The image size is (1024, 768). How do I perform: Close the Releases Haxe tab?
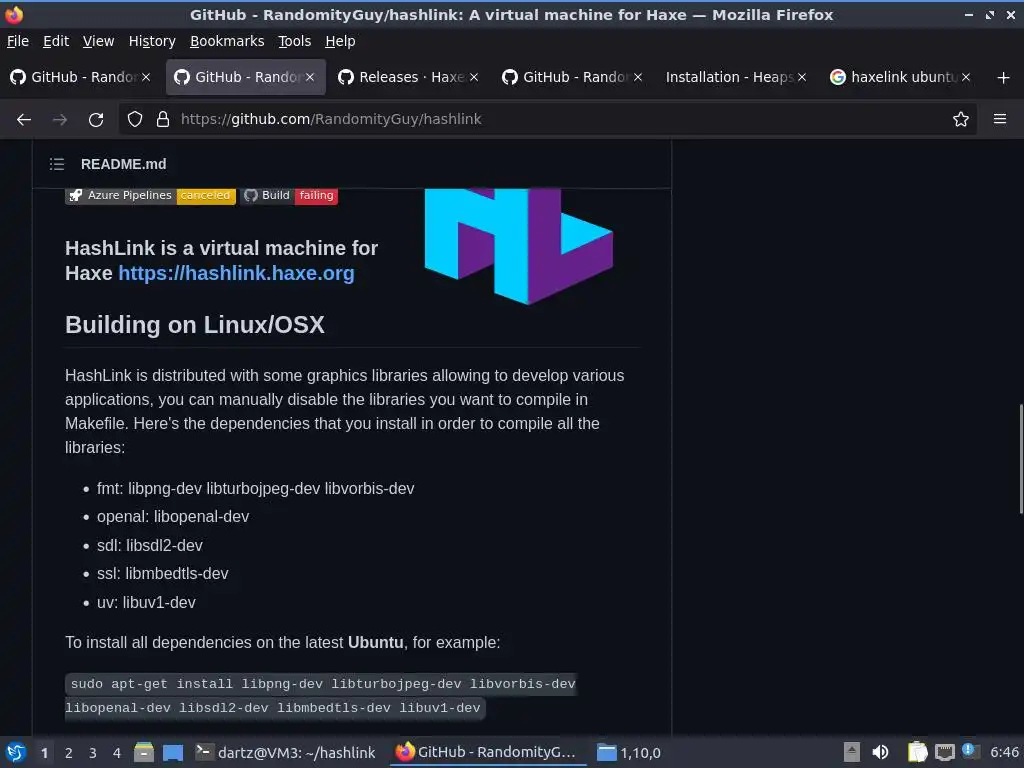(474, 77)
